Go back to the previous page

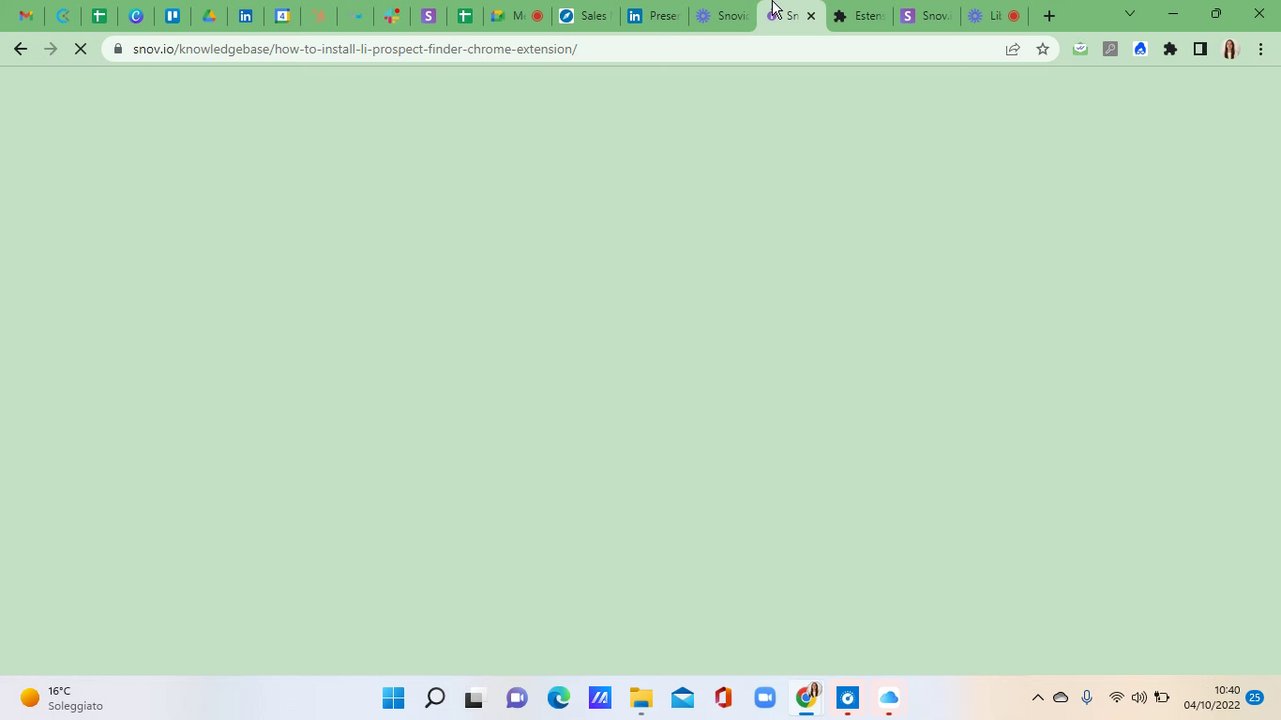pos(20,48)
